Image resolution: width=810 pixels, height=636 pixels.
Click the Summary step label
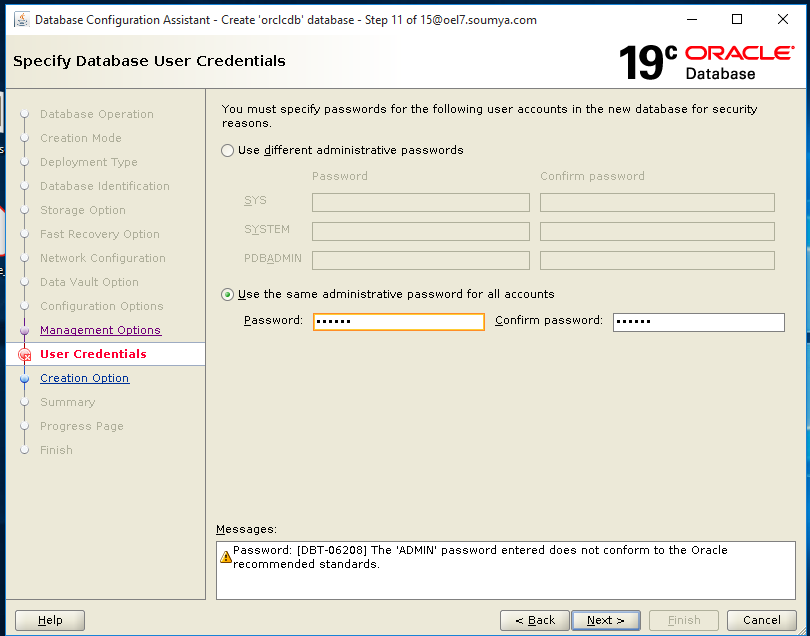pyautogui.click(x=68, y=402)
